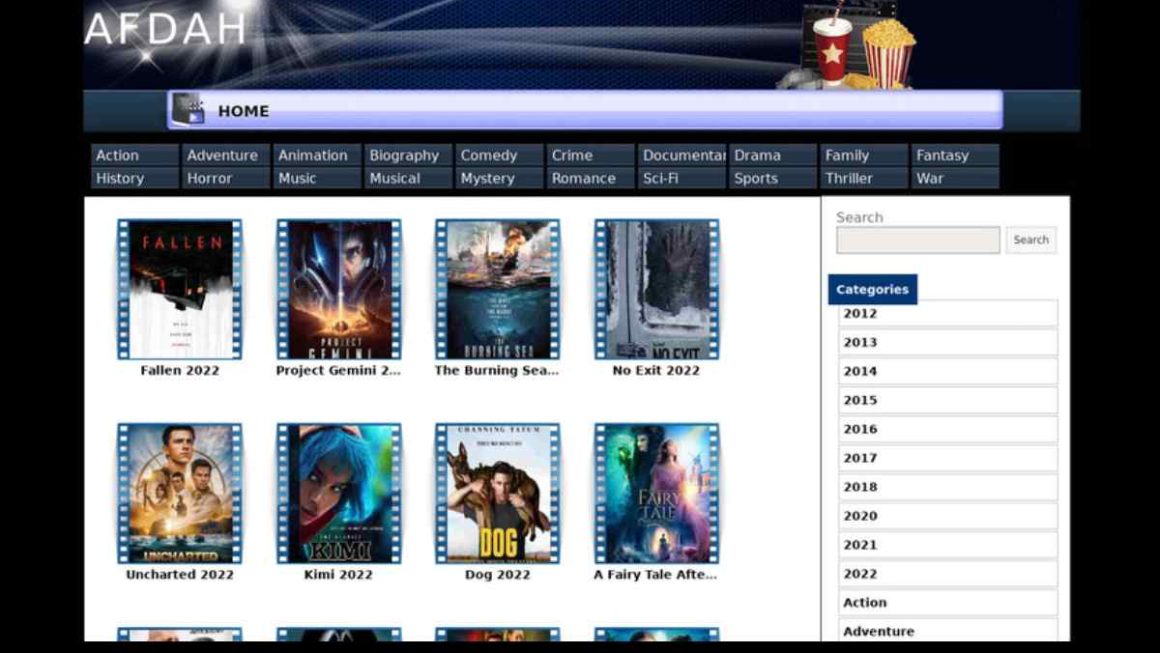Open the Dog movie poster
1160x653 pixels.
point(498,493)
